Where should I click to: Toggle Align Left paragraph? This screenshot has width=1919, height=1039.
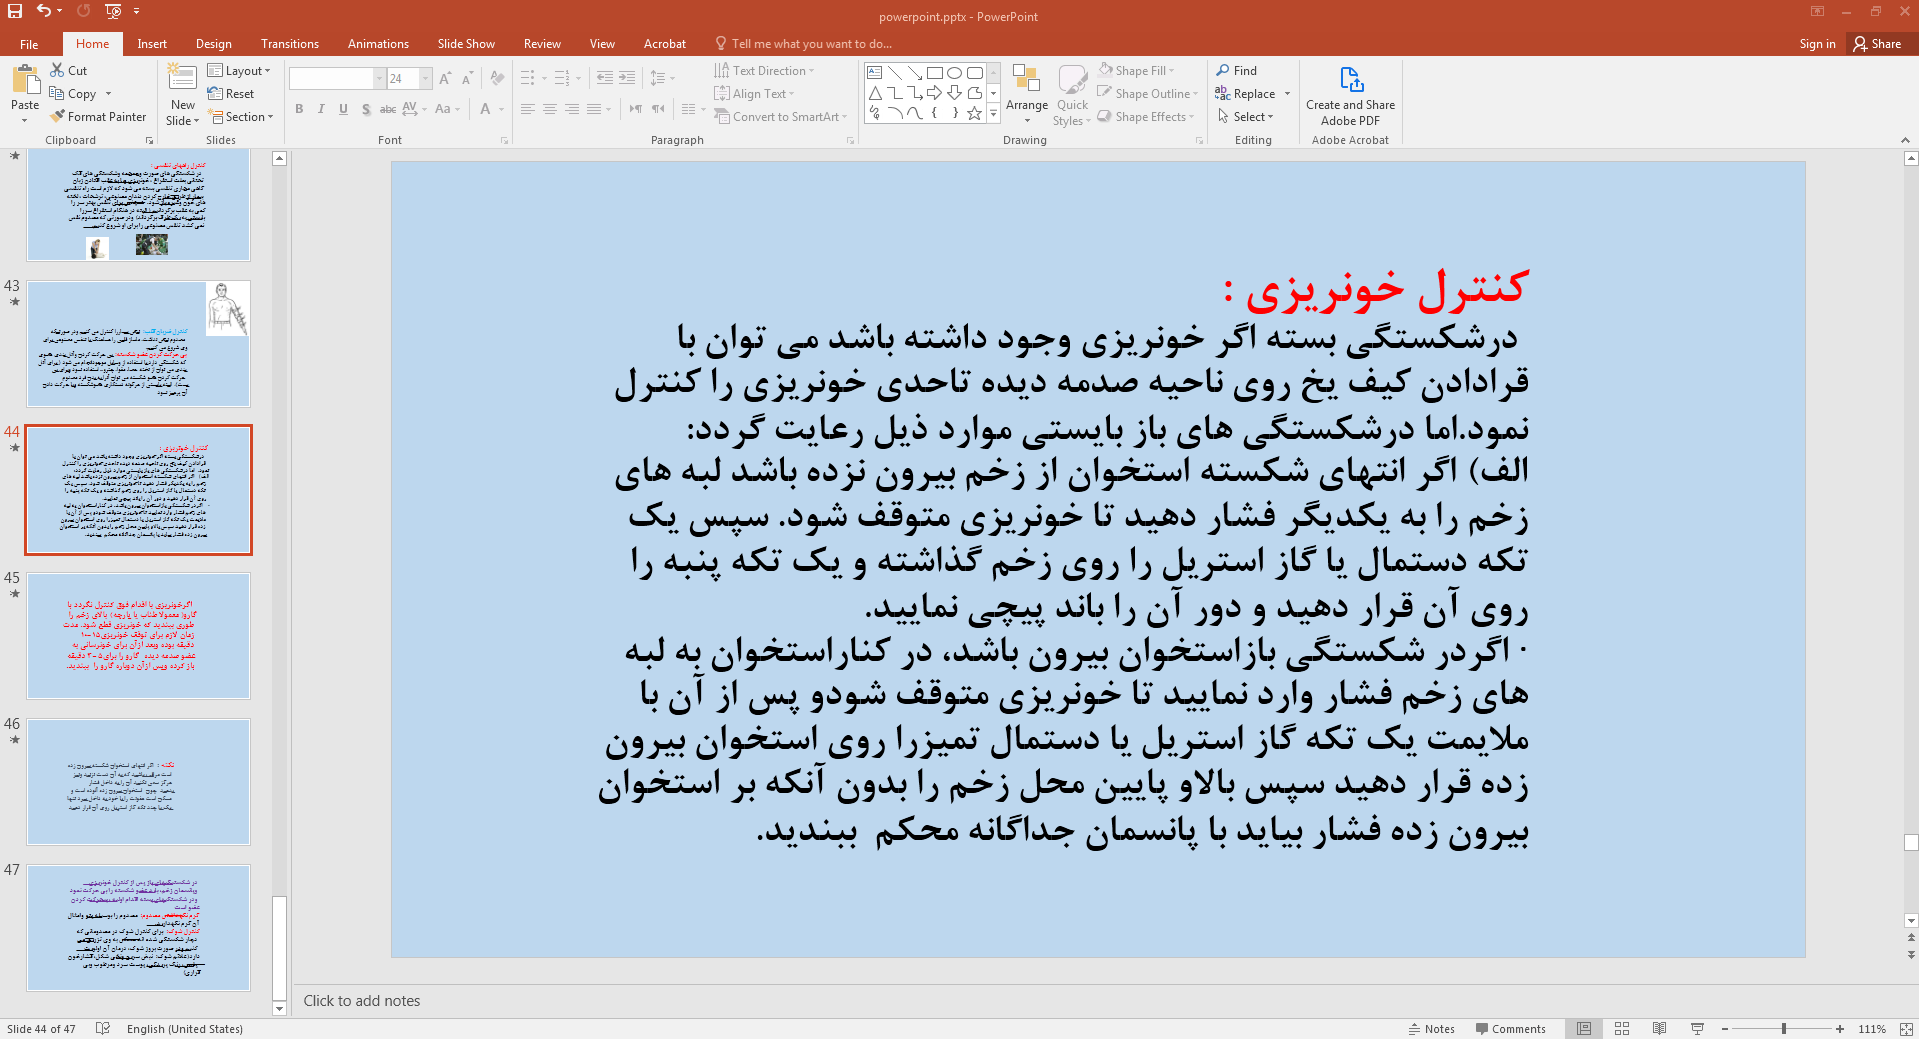(528, 109)
